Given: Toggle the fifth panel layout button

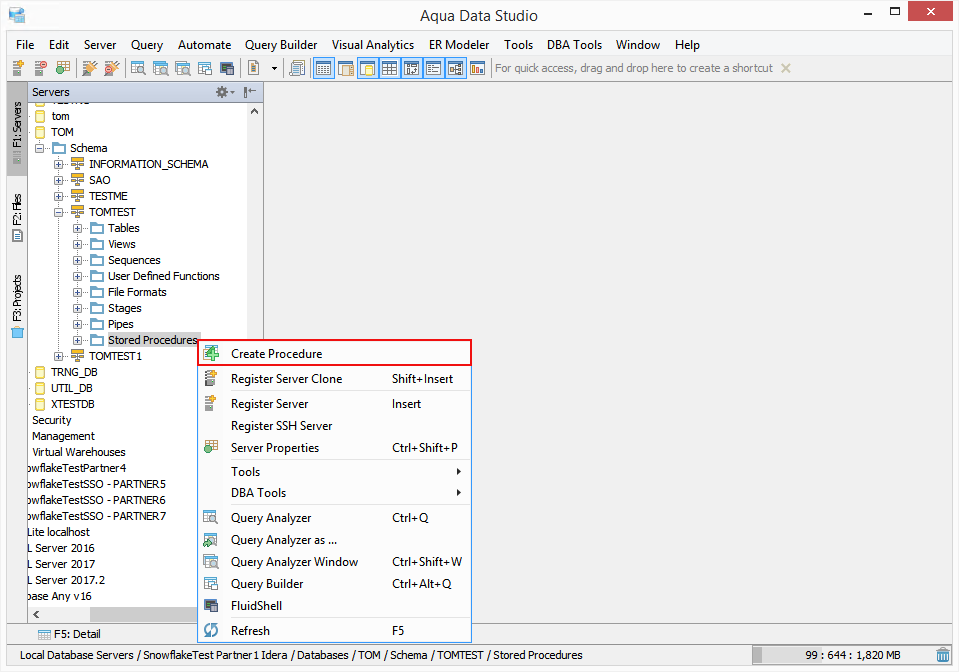Looking at the screenshot, I should pyautogui.click(x=412, y=68).
